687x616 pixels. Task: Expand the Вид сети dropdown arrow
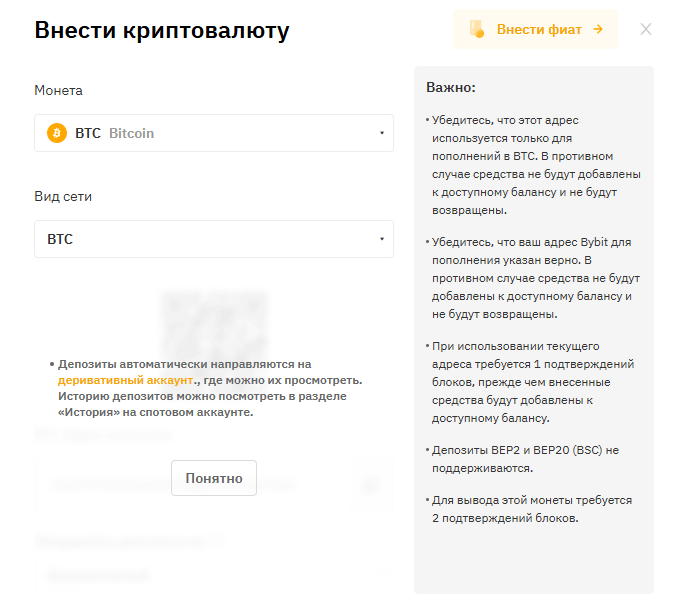(x=382, y=239)
